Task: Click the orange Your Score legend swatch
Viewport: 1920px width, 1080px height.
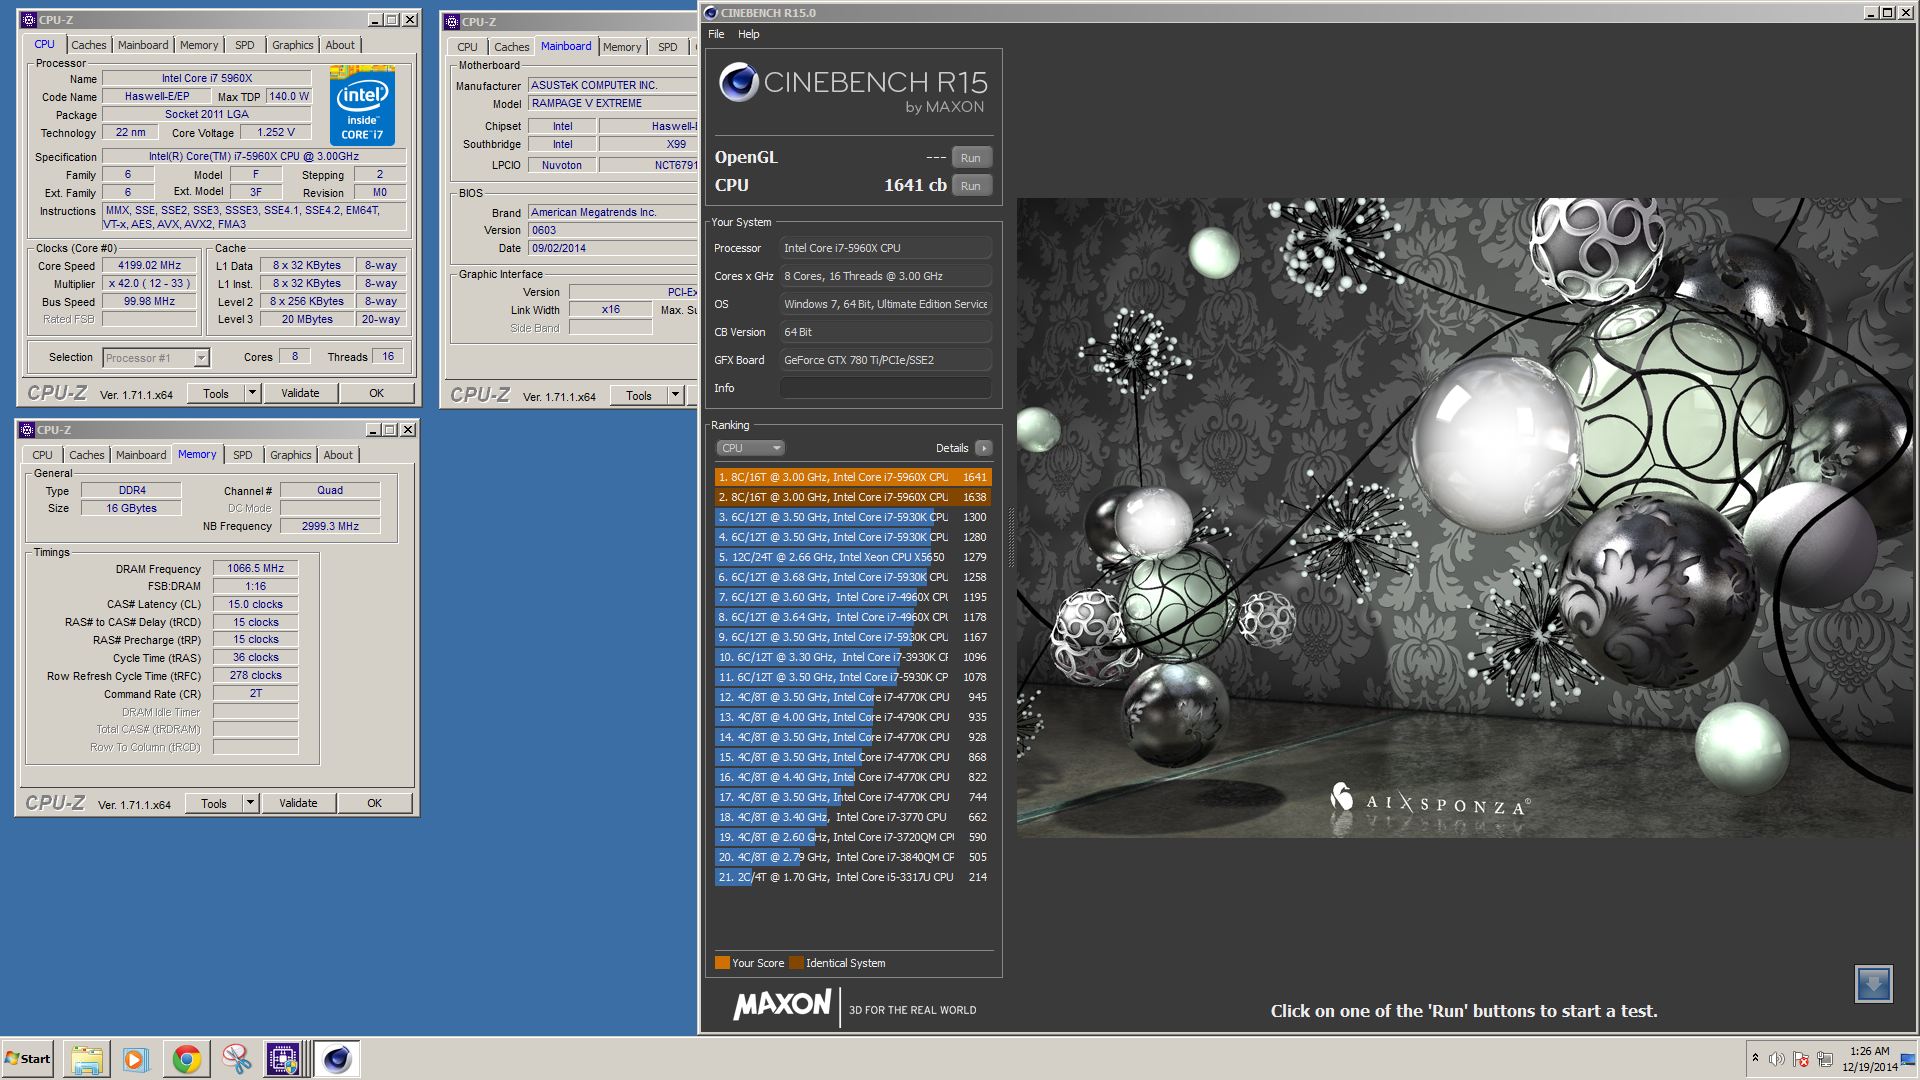Action: point(722,963)
